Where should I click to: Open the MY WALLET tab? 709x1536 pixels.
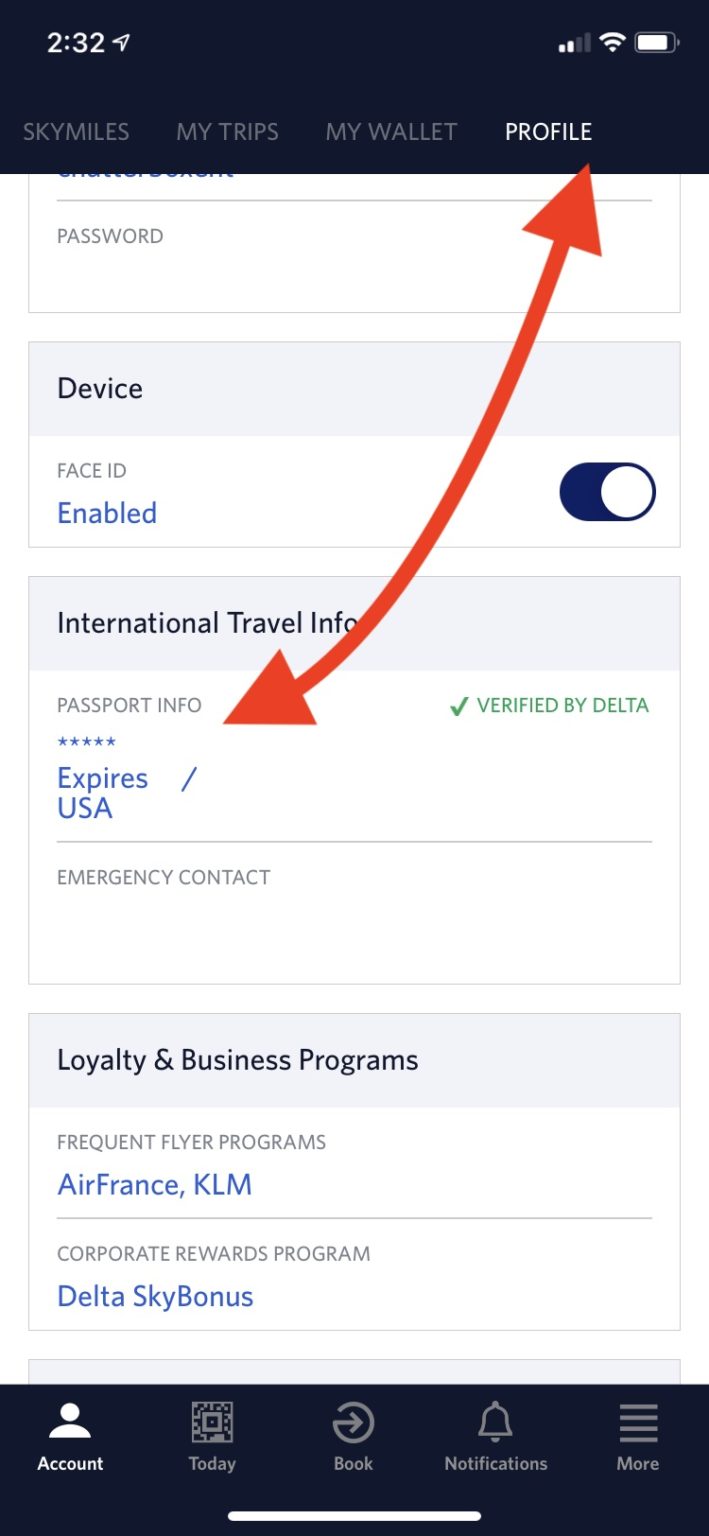[x=391, y=131]
